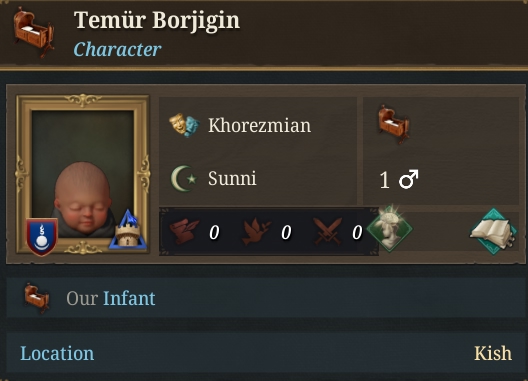528x381 pixels.
Task: Open the infant character portrait
Action: tap(82, 175)
